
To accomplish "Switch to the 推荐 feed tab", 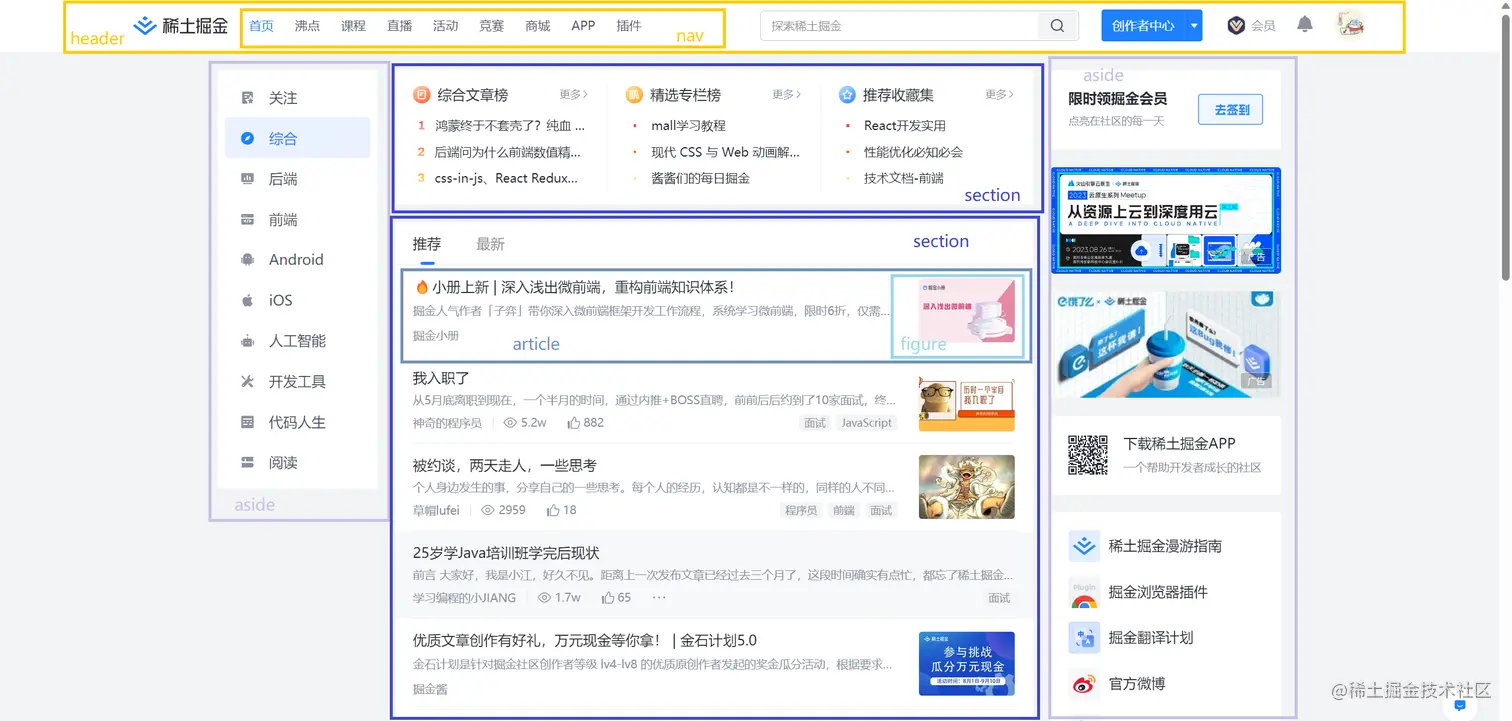I will 427,244.
